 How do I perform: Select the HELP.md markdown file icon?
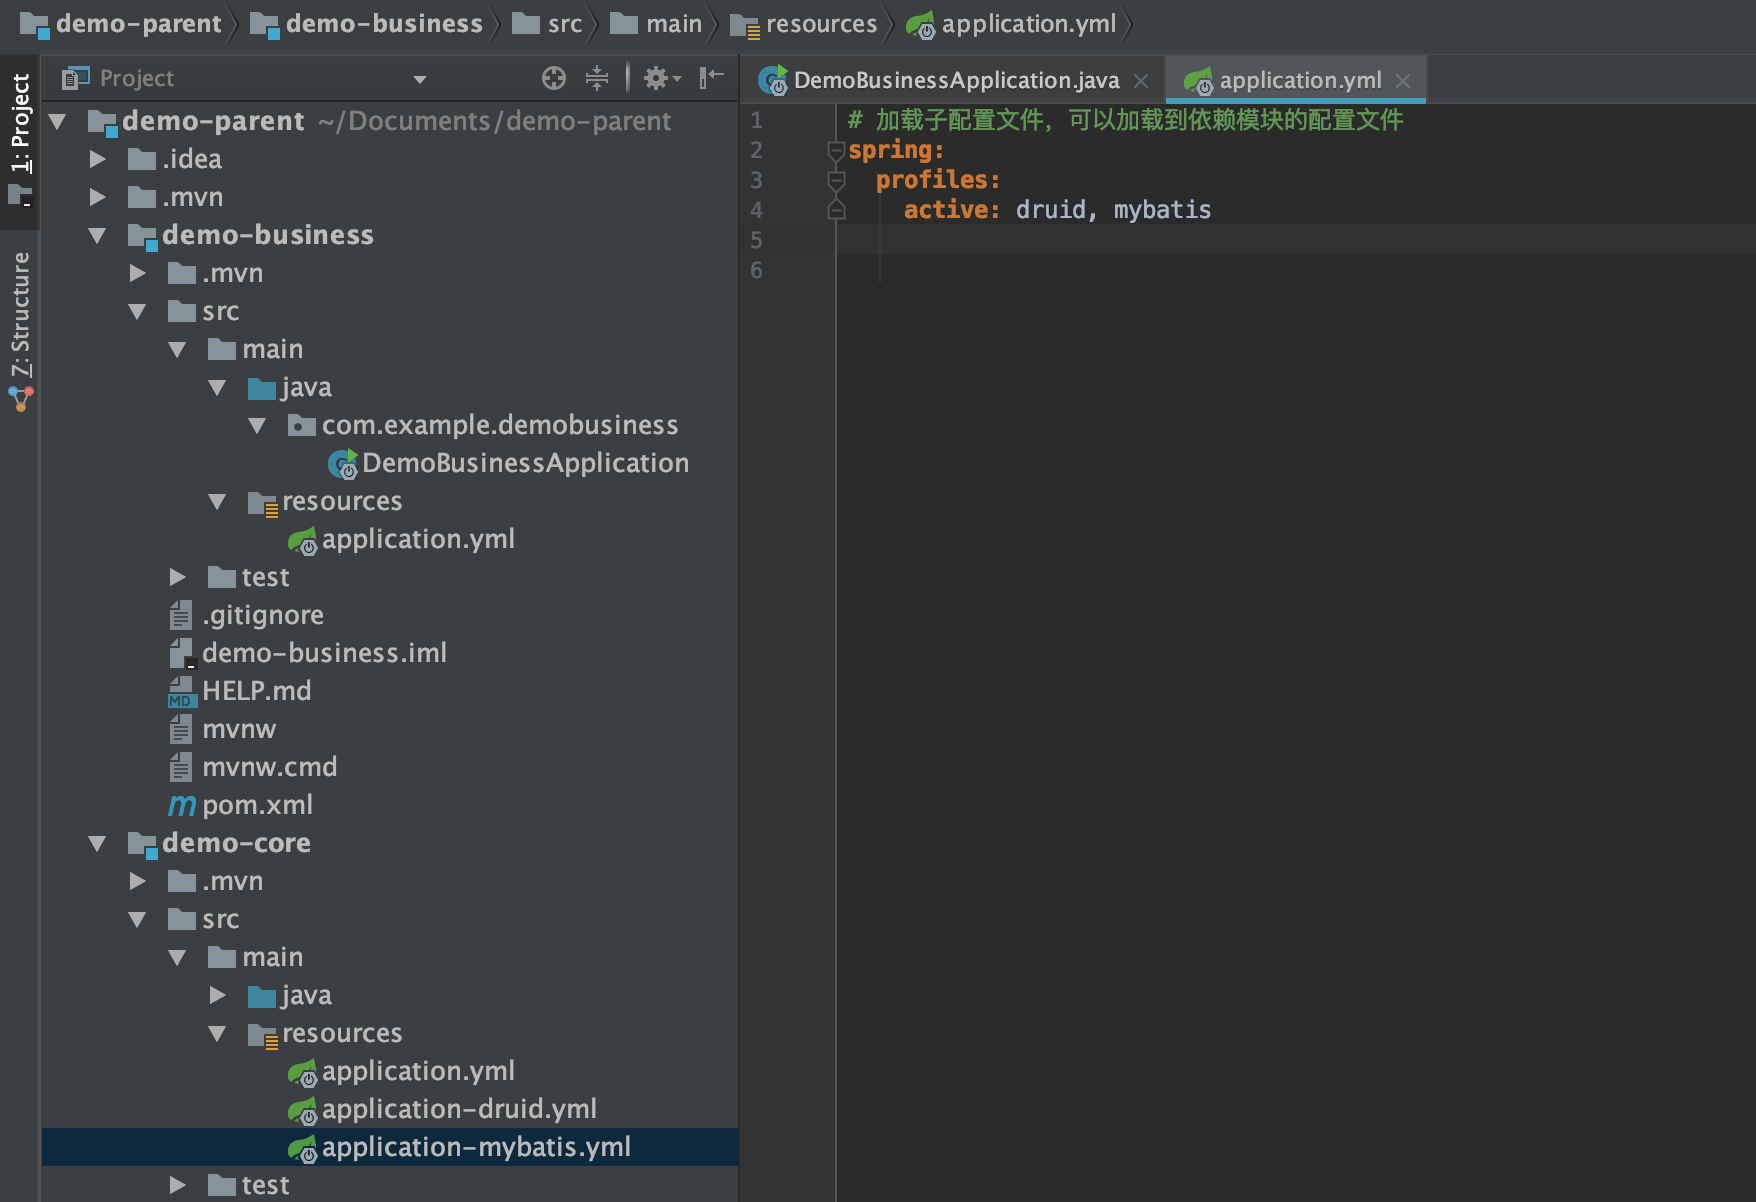point(181,691)
